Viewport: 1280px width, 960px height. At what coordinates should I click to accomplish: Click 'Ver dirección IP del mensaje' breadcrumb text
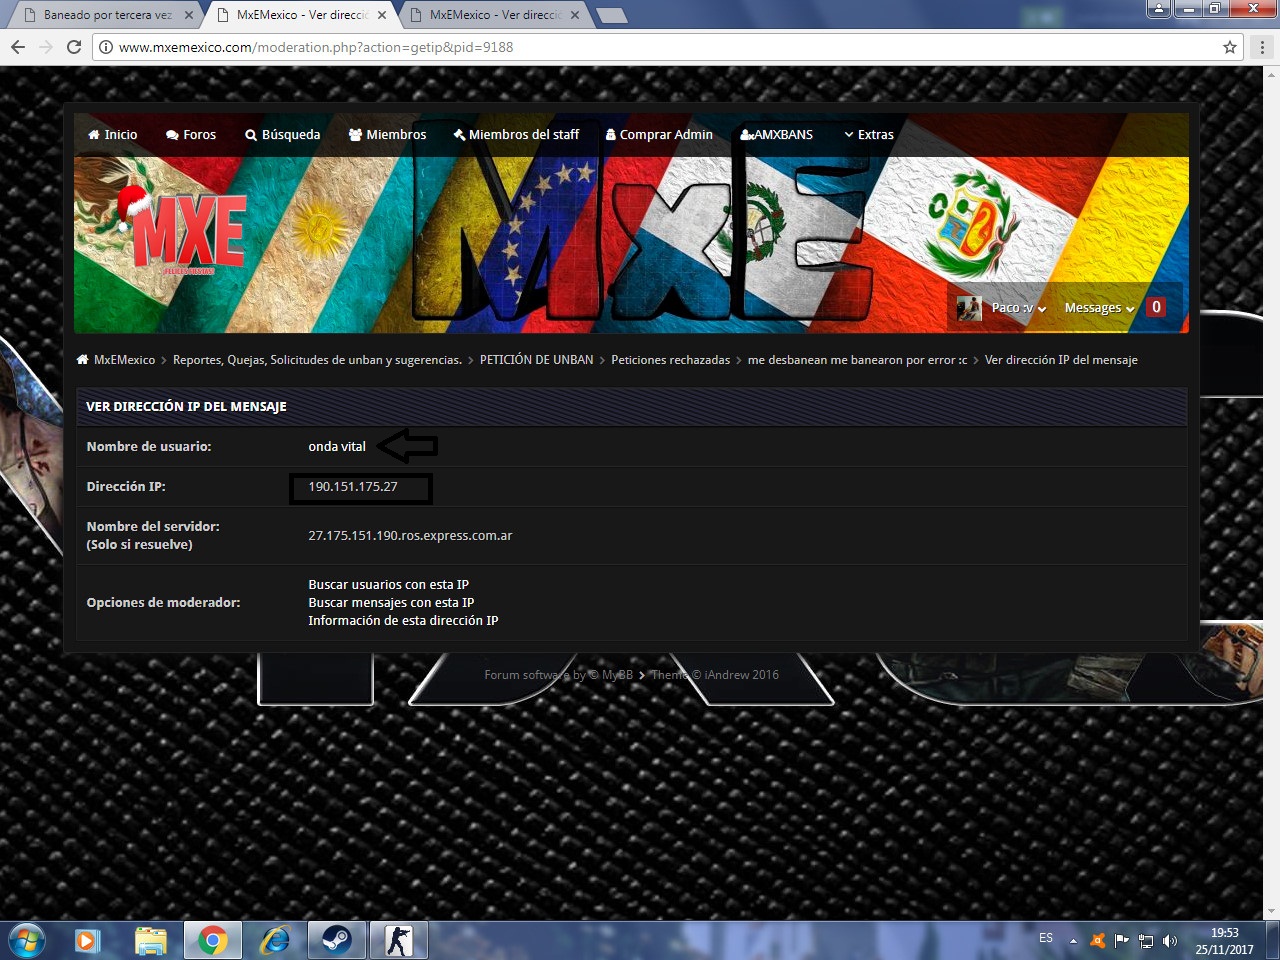tap(1061, 360)
